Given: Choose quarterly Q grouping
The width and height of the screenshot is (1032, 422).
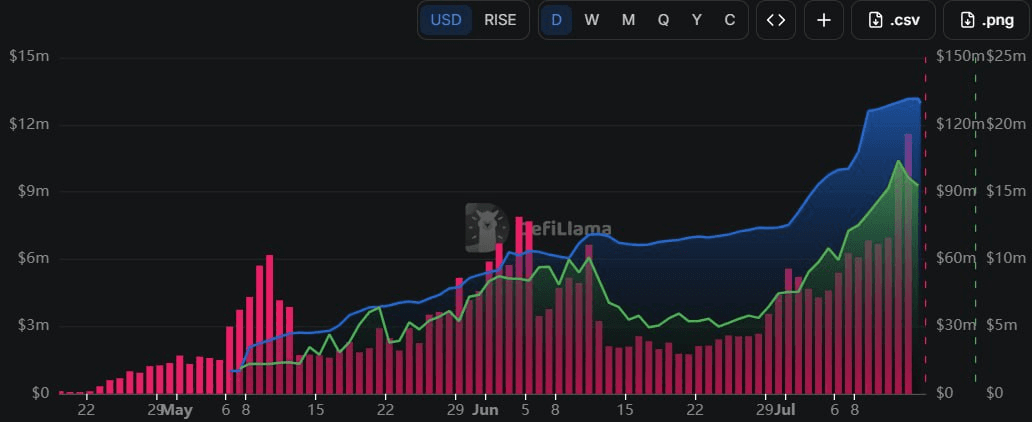Looking at the screenshot, I should [x=663, y=20].
